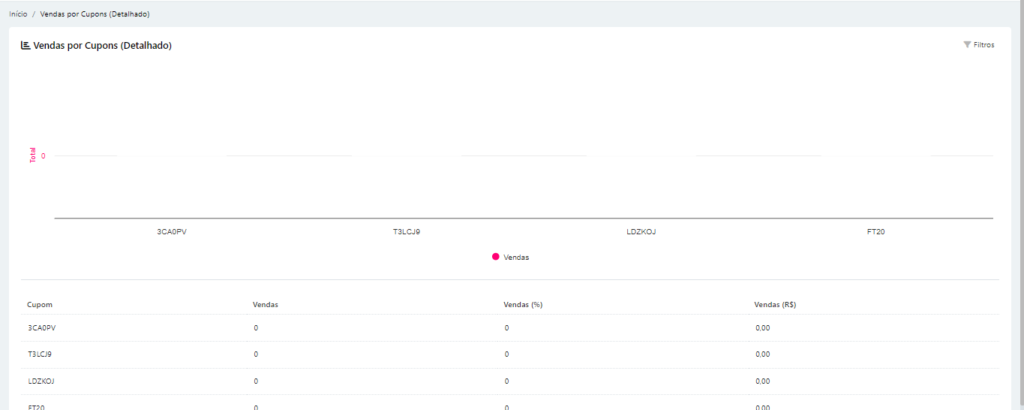This screenshot has width=1024, height=410.
Task: Click the 3CA0PV label on chart axis
Action: (172, 231)
